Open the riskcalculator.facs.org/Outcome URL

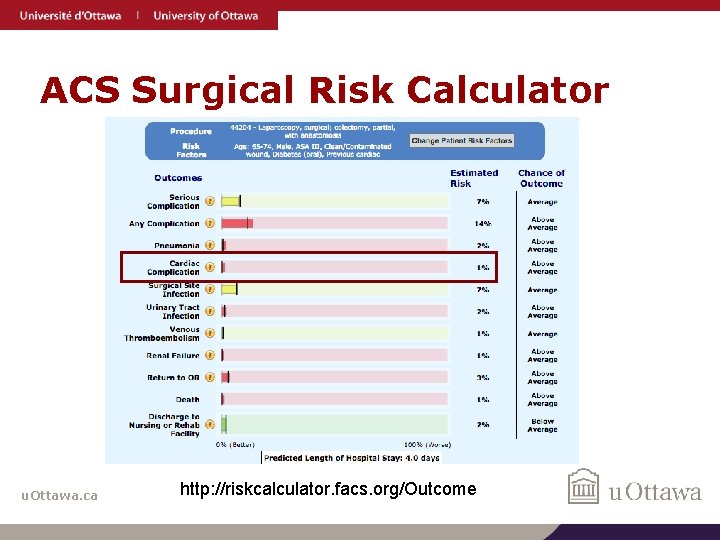point(328,489)
